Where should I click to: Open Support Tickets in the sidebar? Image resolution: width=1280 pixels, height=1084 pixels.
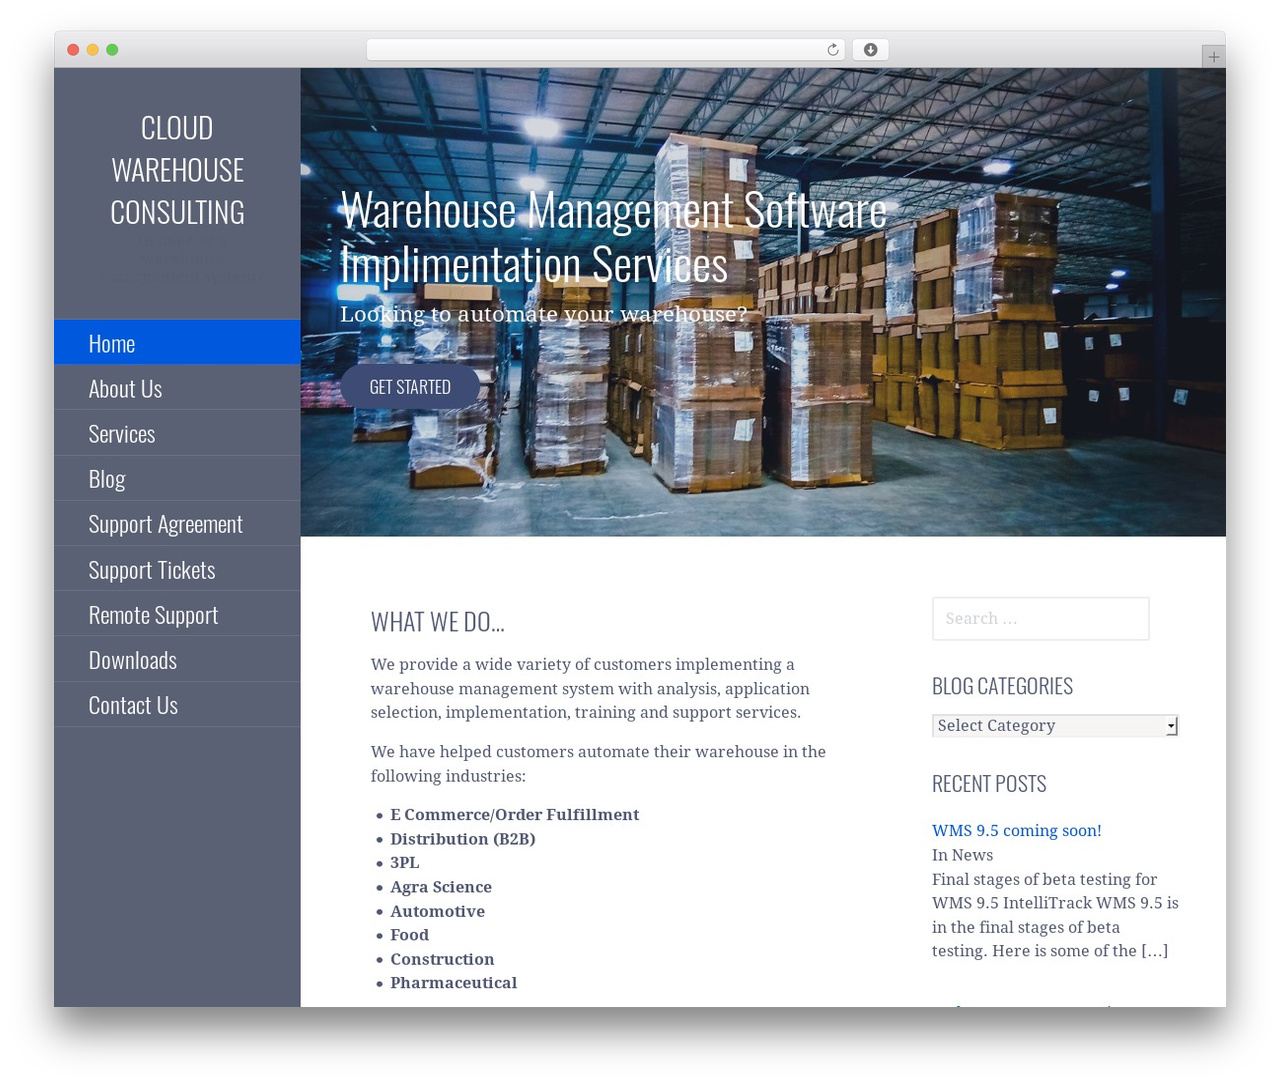[x=177, y=569]
